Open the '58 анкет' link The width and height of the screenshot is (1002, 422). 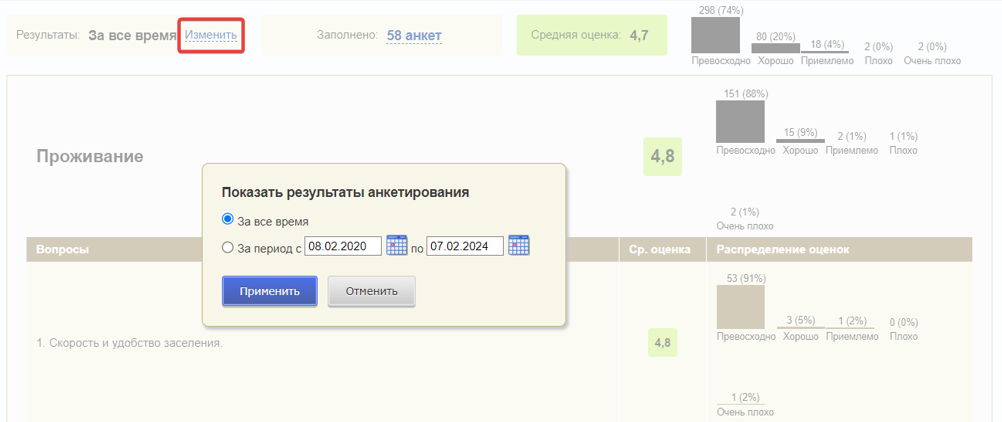point(414,35)
